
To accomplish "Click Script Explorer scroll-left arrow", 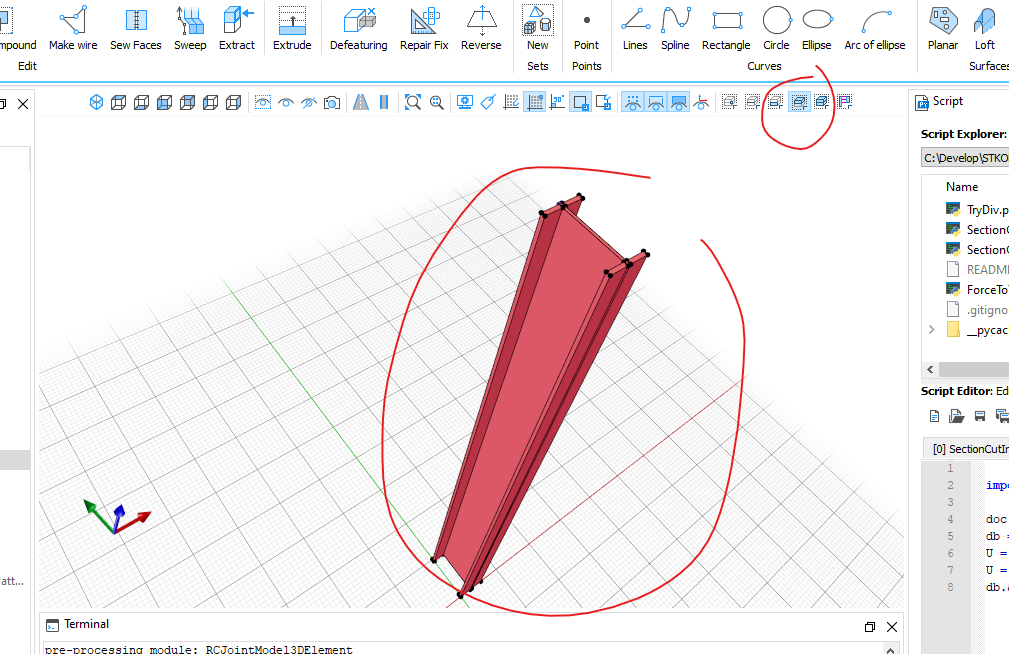I will (930, 369).
